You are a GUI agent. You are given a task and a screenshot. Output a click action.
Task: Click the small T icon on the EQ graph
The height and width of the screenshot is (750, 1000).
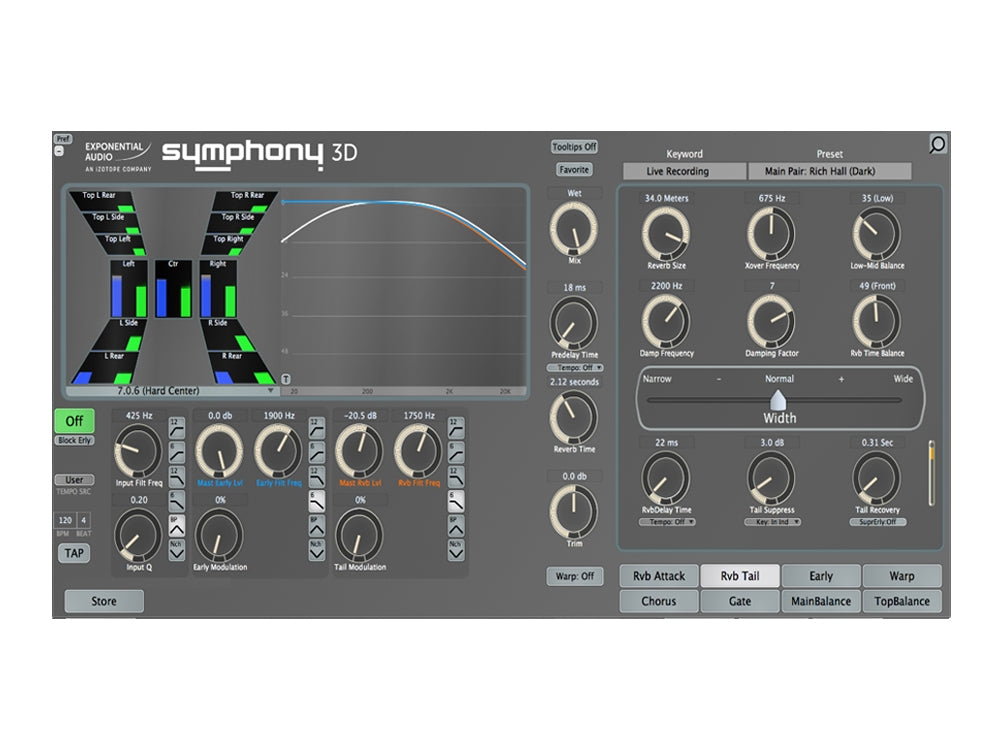coord(286,379)
